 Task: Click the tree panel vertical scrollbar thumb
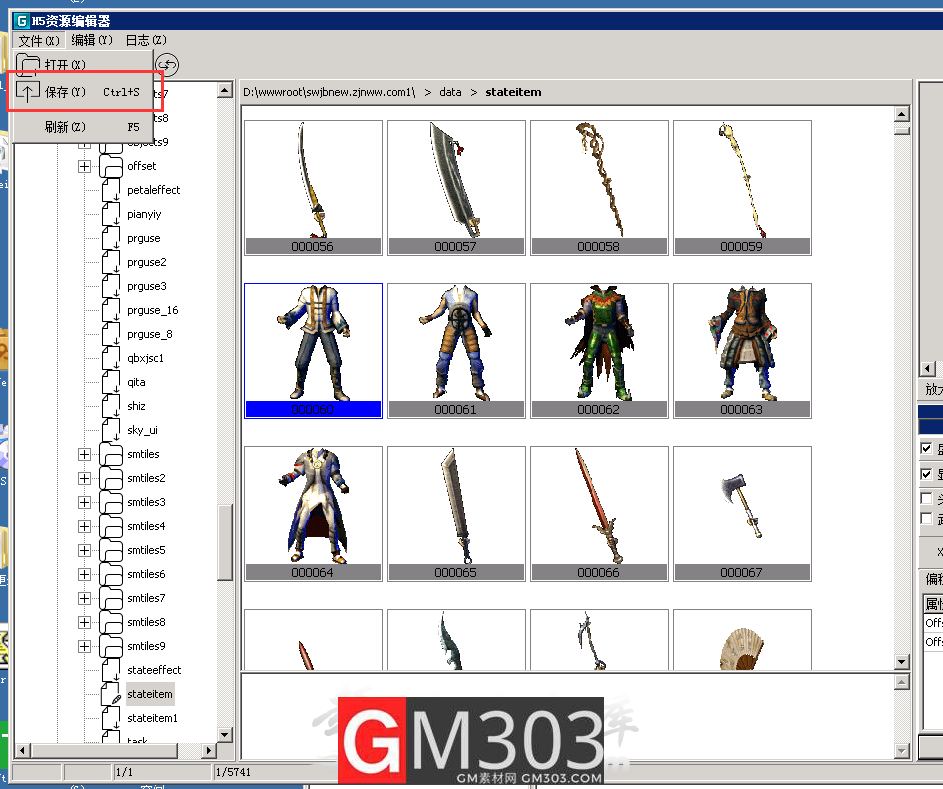225,542
